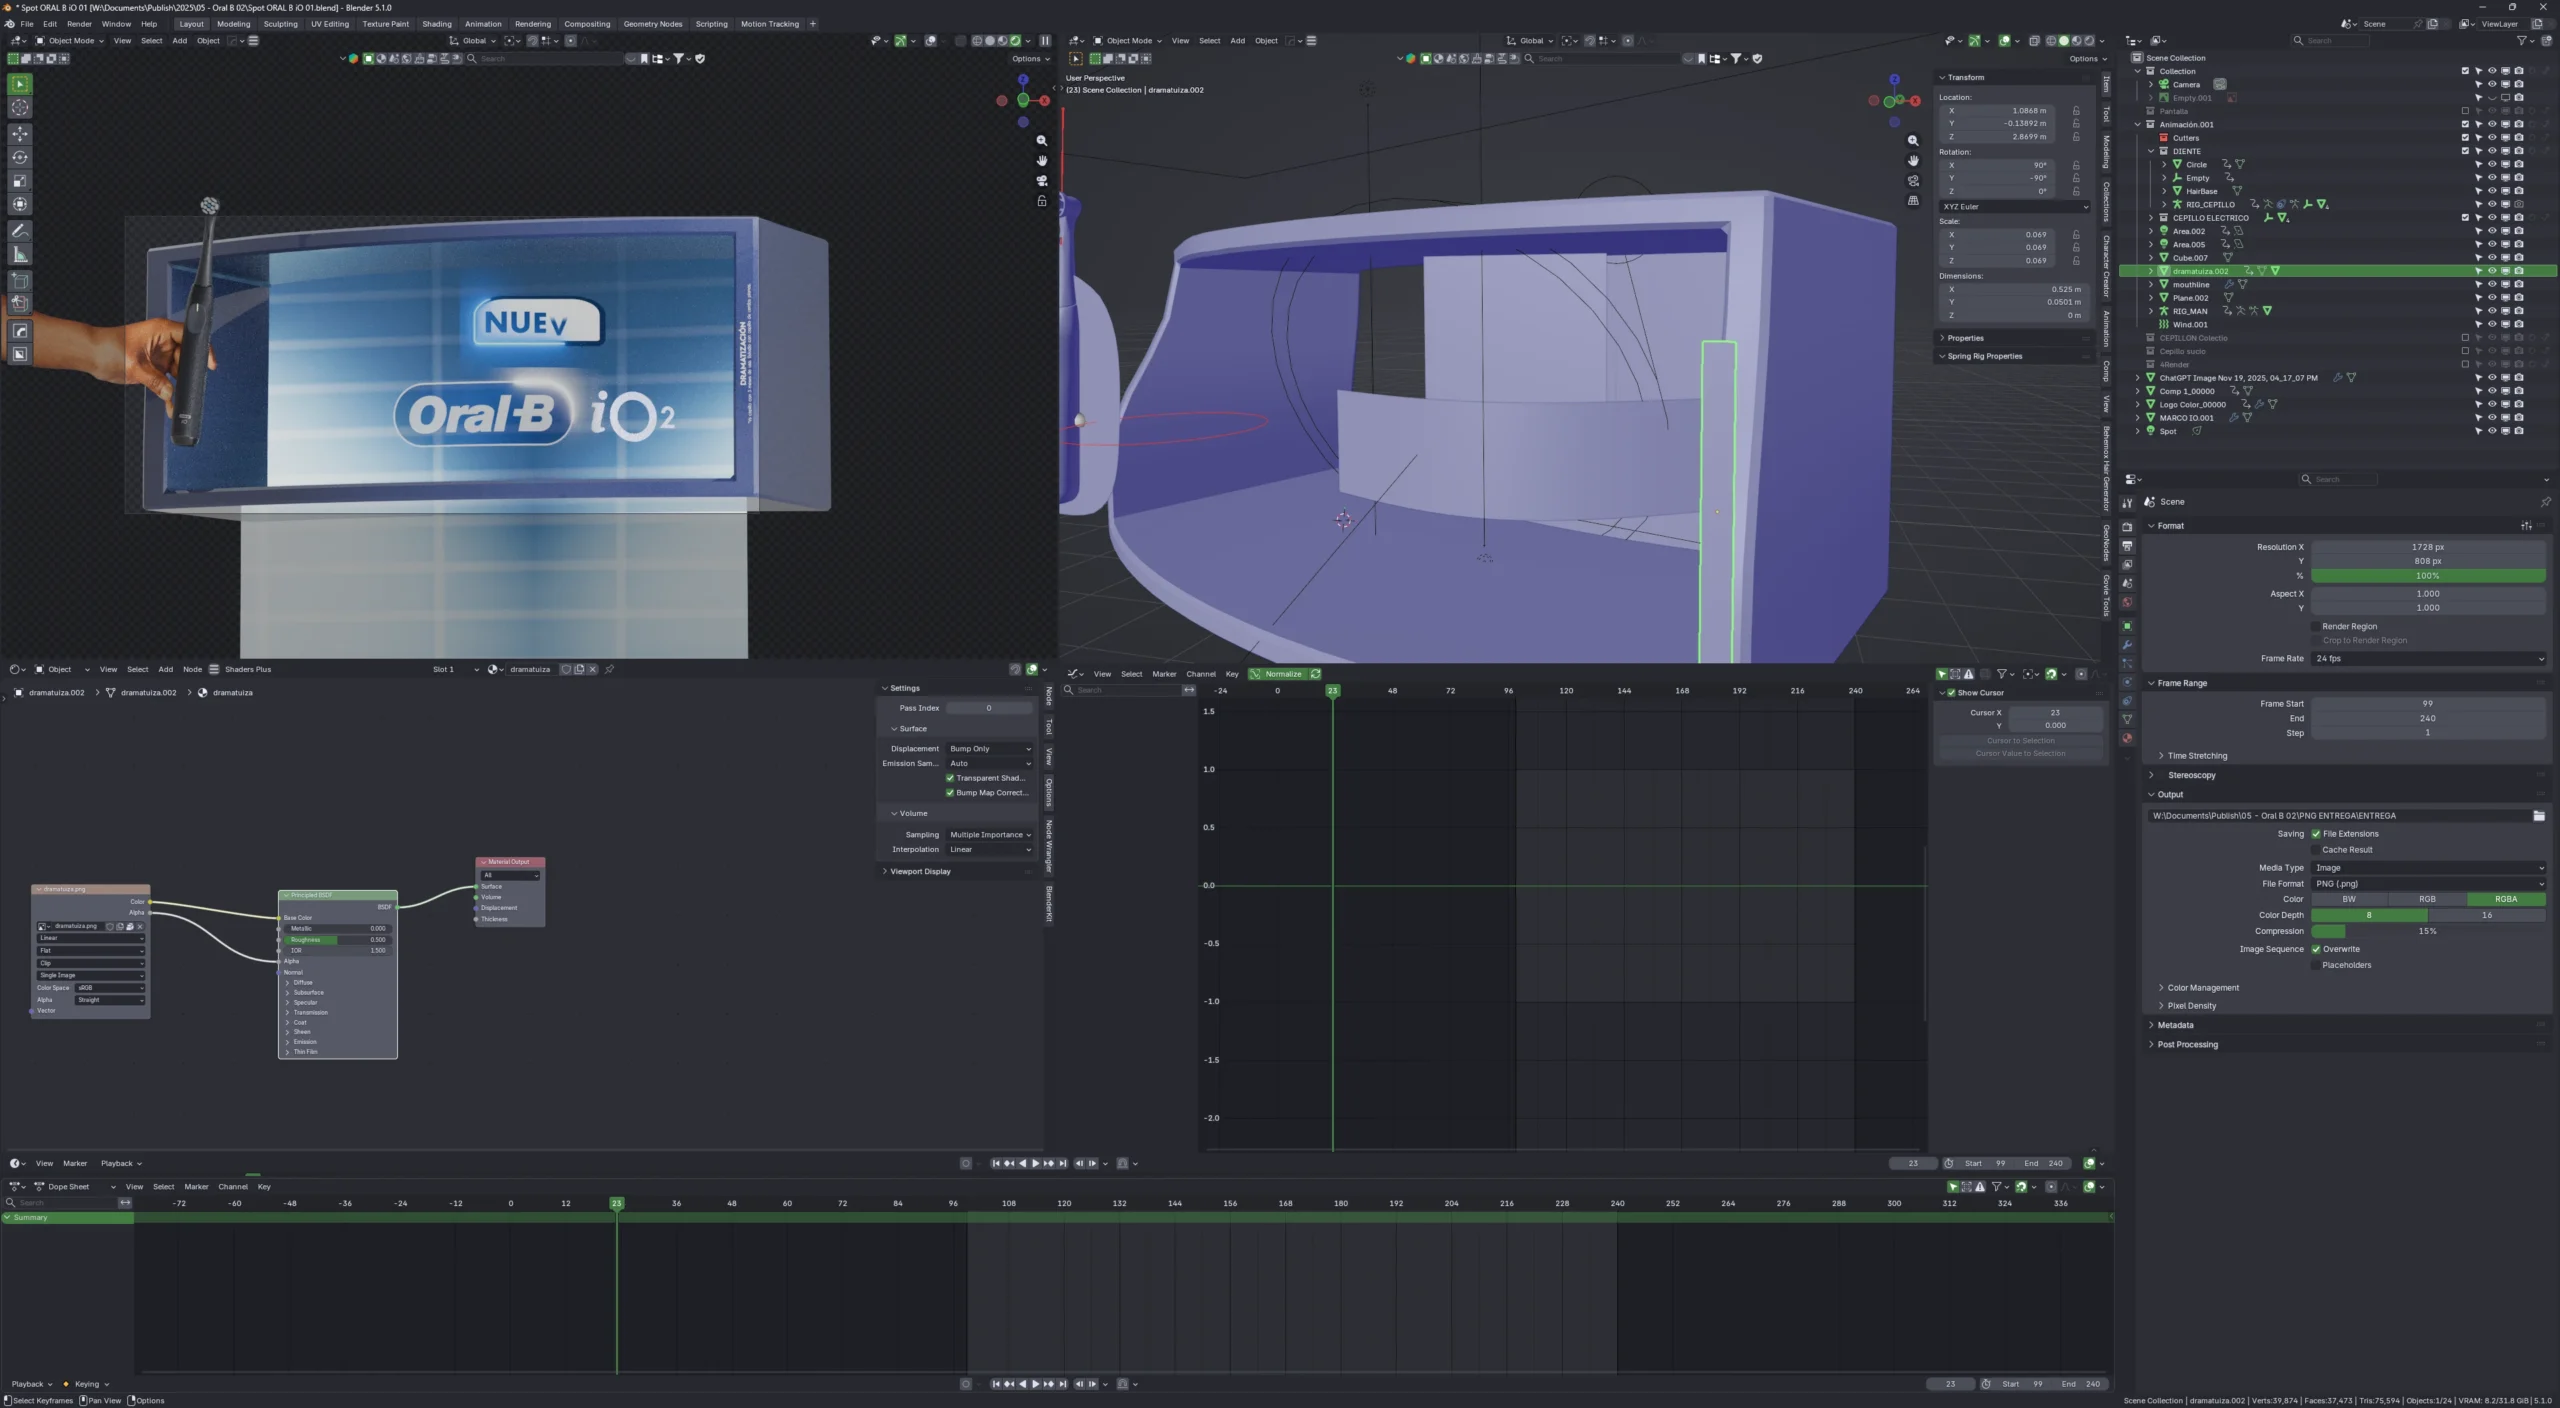Click the Format presets icon
Viewport: 2560px width, 1408px height.
(2527, 526)
